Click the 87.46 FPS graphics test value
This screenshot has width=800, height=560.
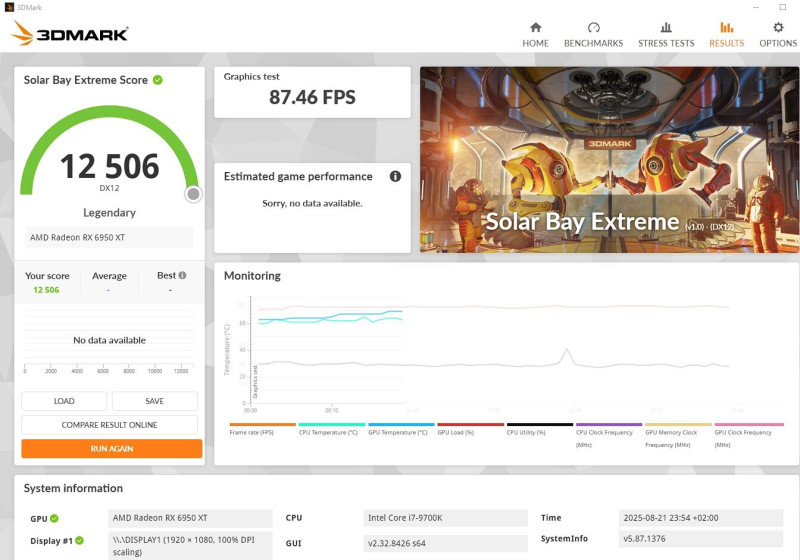click(312, 97)
